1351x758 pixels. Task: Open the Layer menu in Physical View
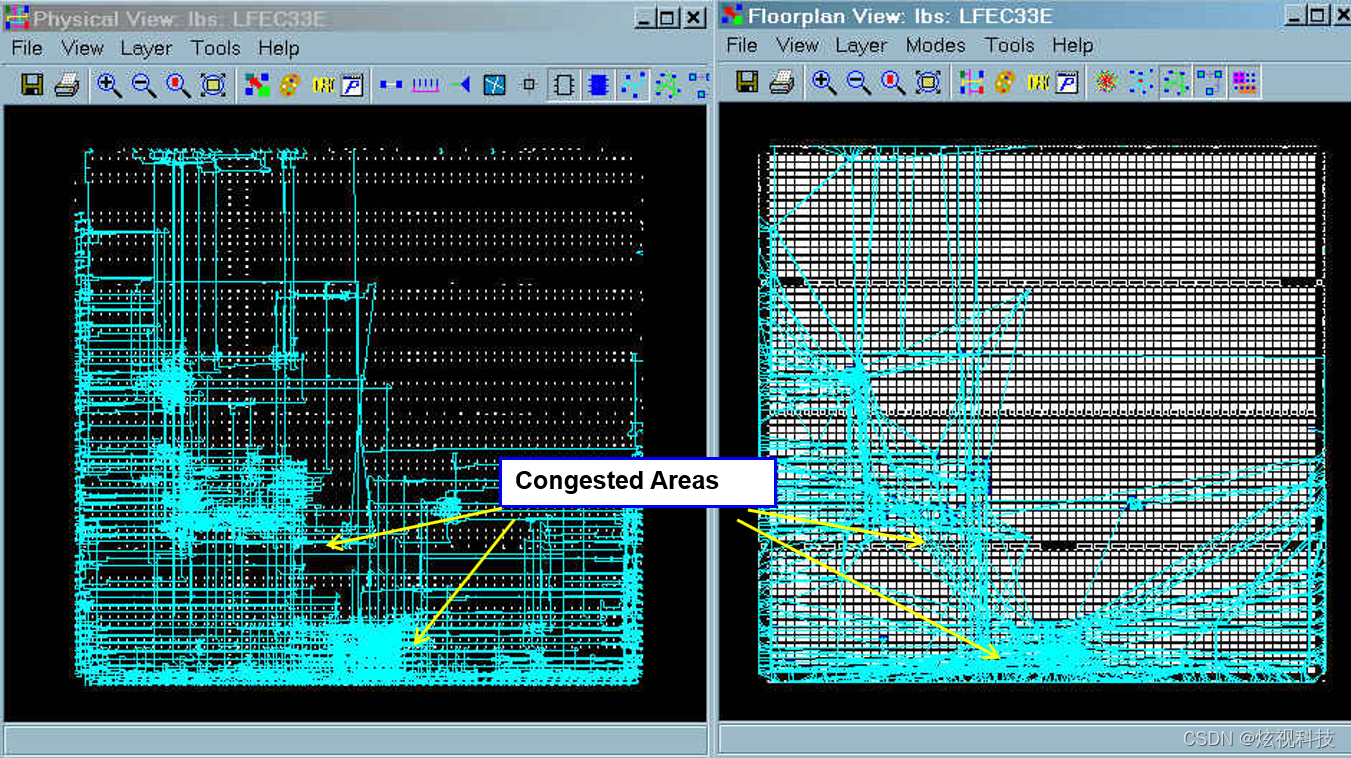pos(146,48)
